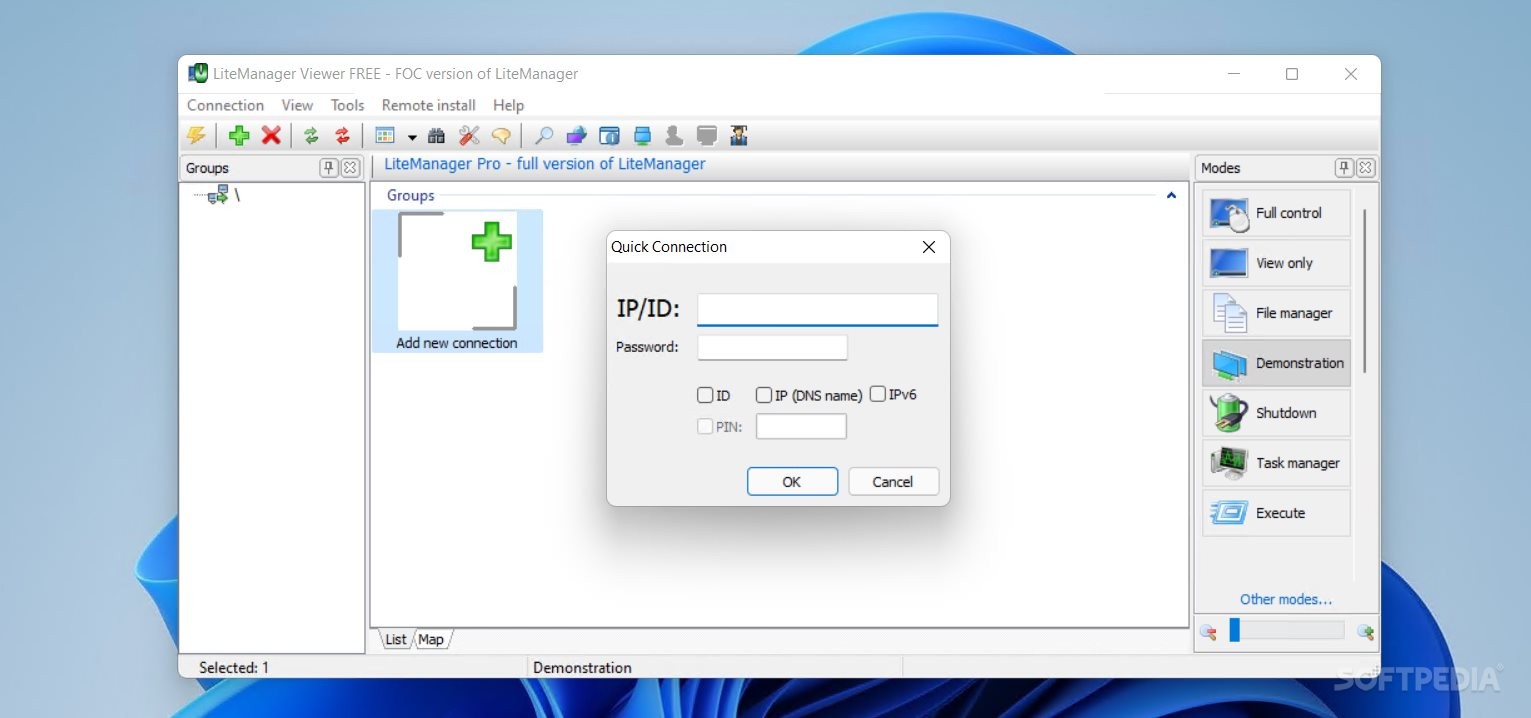Click the zoom in thumbnail icon

1365,631
